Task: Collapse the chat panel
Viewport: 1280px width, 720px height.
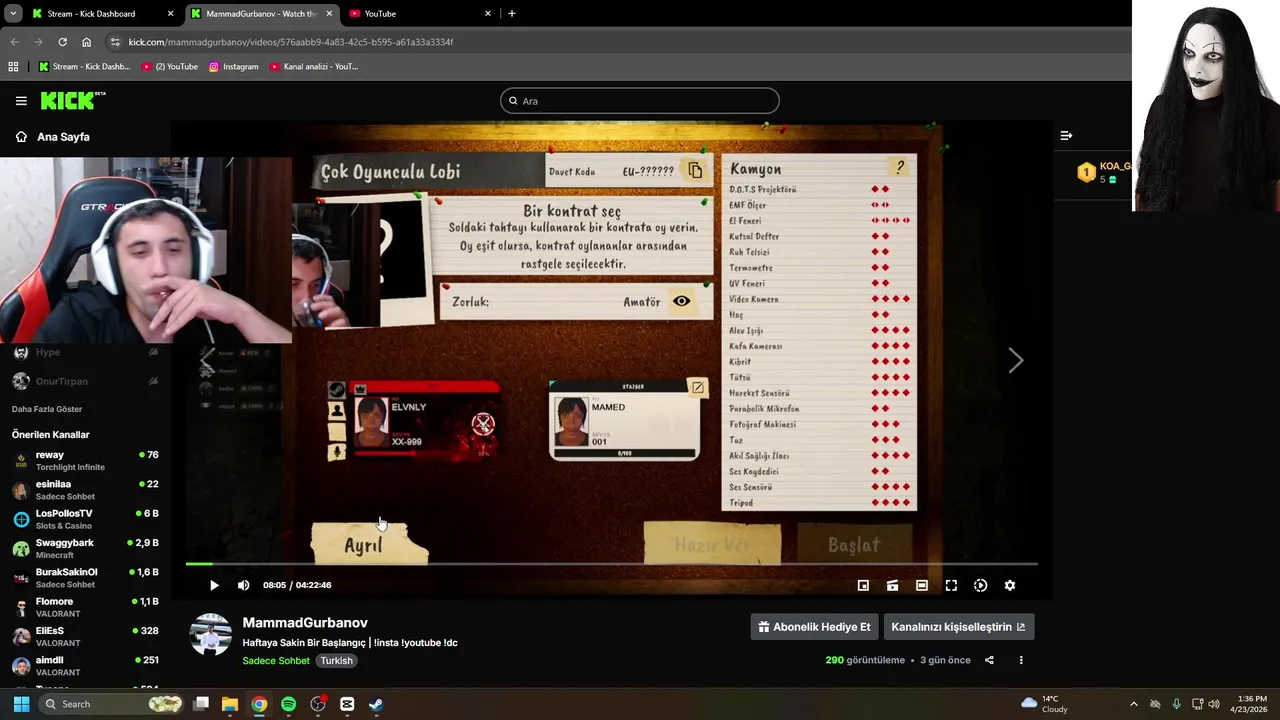Action: point(1066,135)
